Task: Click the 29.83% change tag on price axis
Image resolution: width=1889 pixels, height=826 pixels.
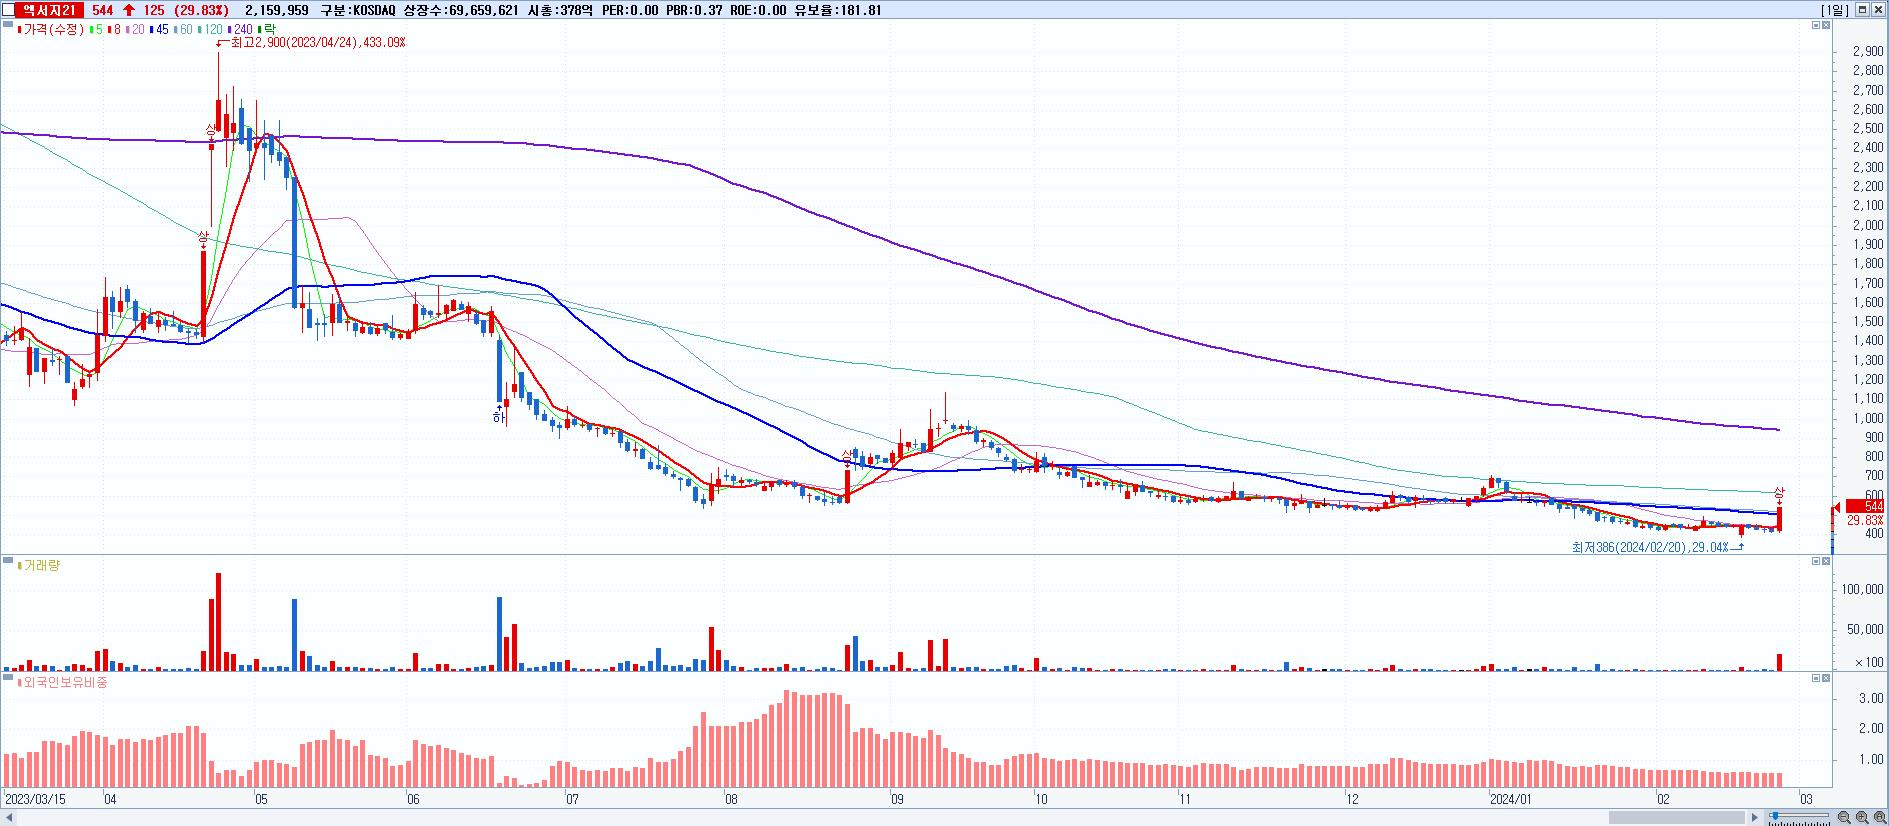Action: coord(1866,520)
